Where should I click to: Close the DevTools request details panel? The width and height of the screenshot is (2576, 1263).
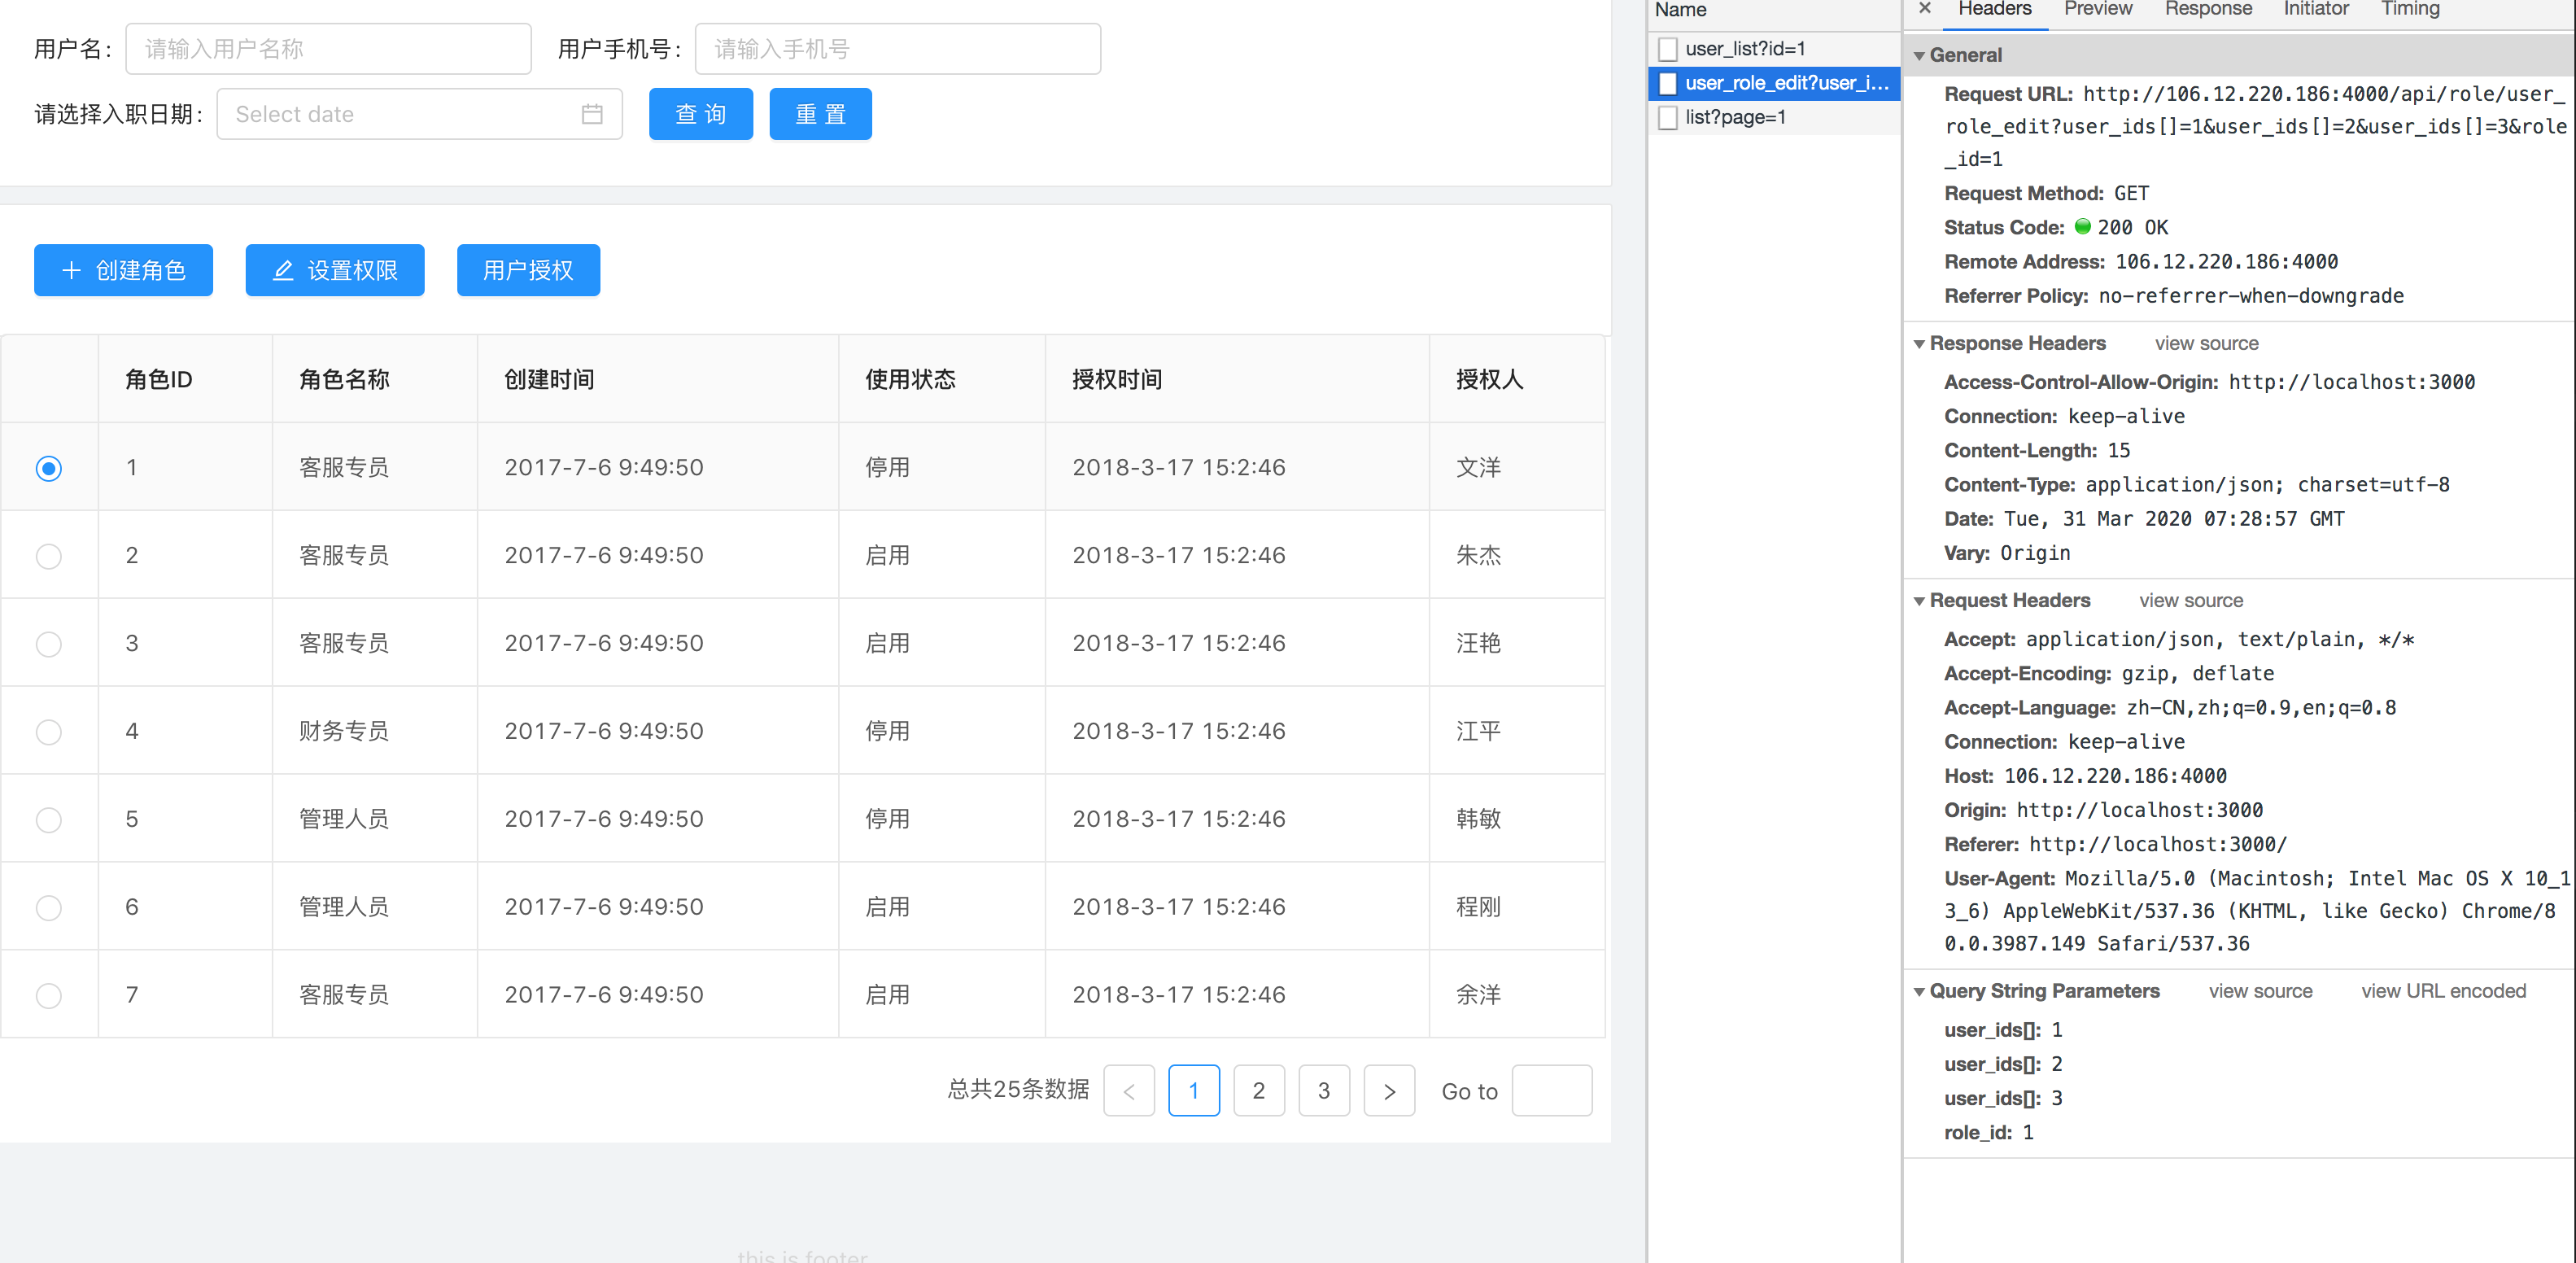[x=1924, y=9]
